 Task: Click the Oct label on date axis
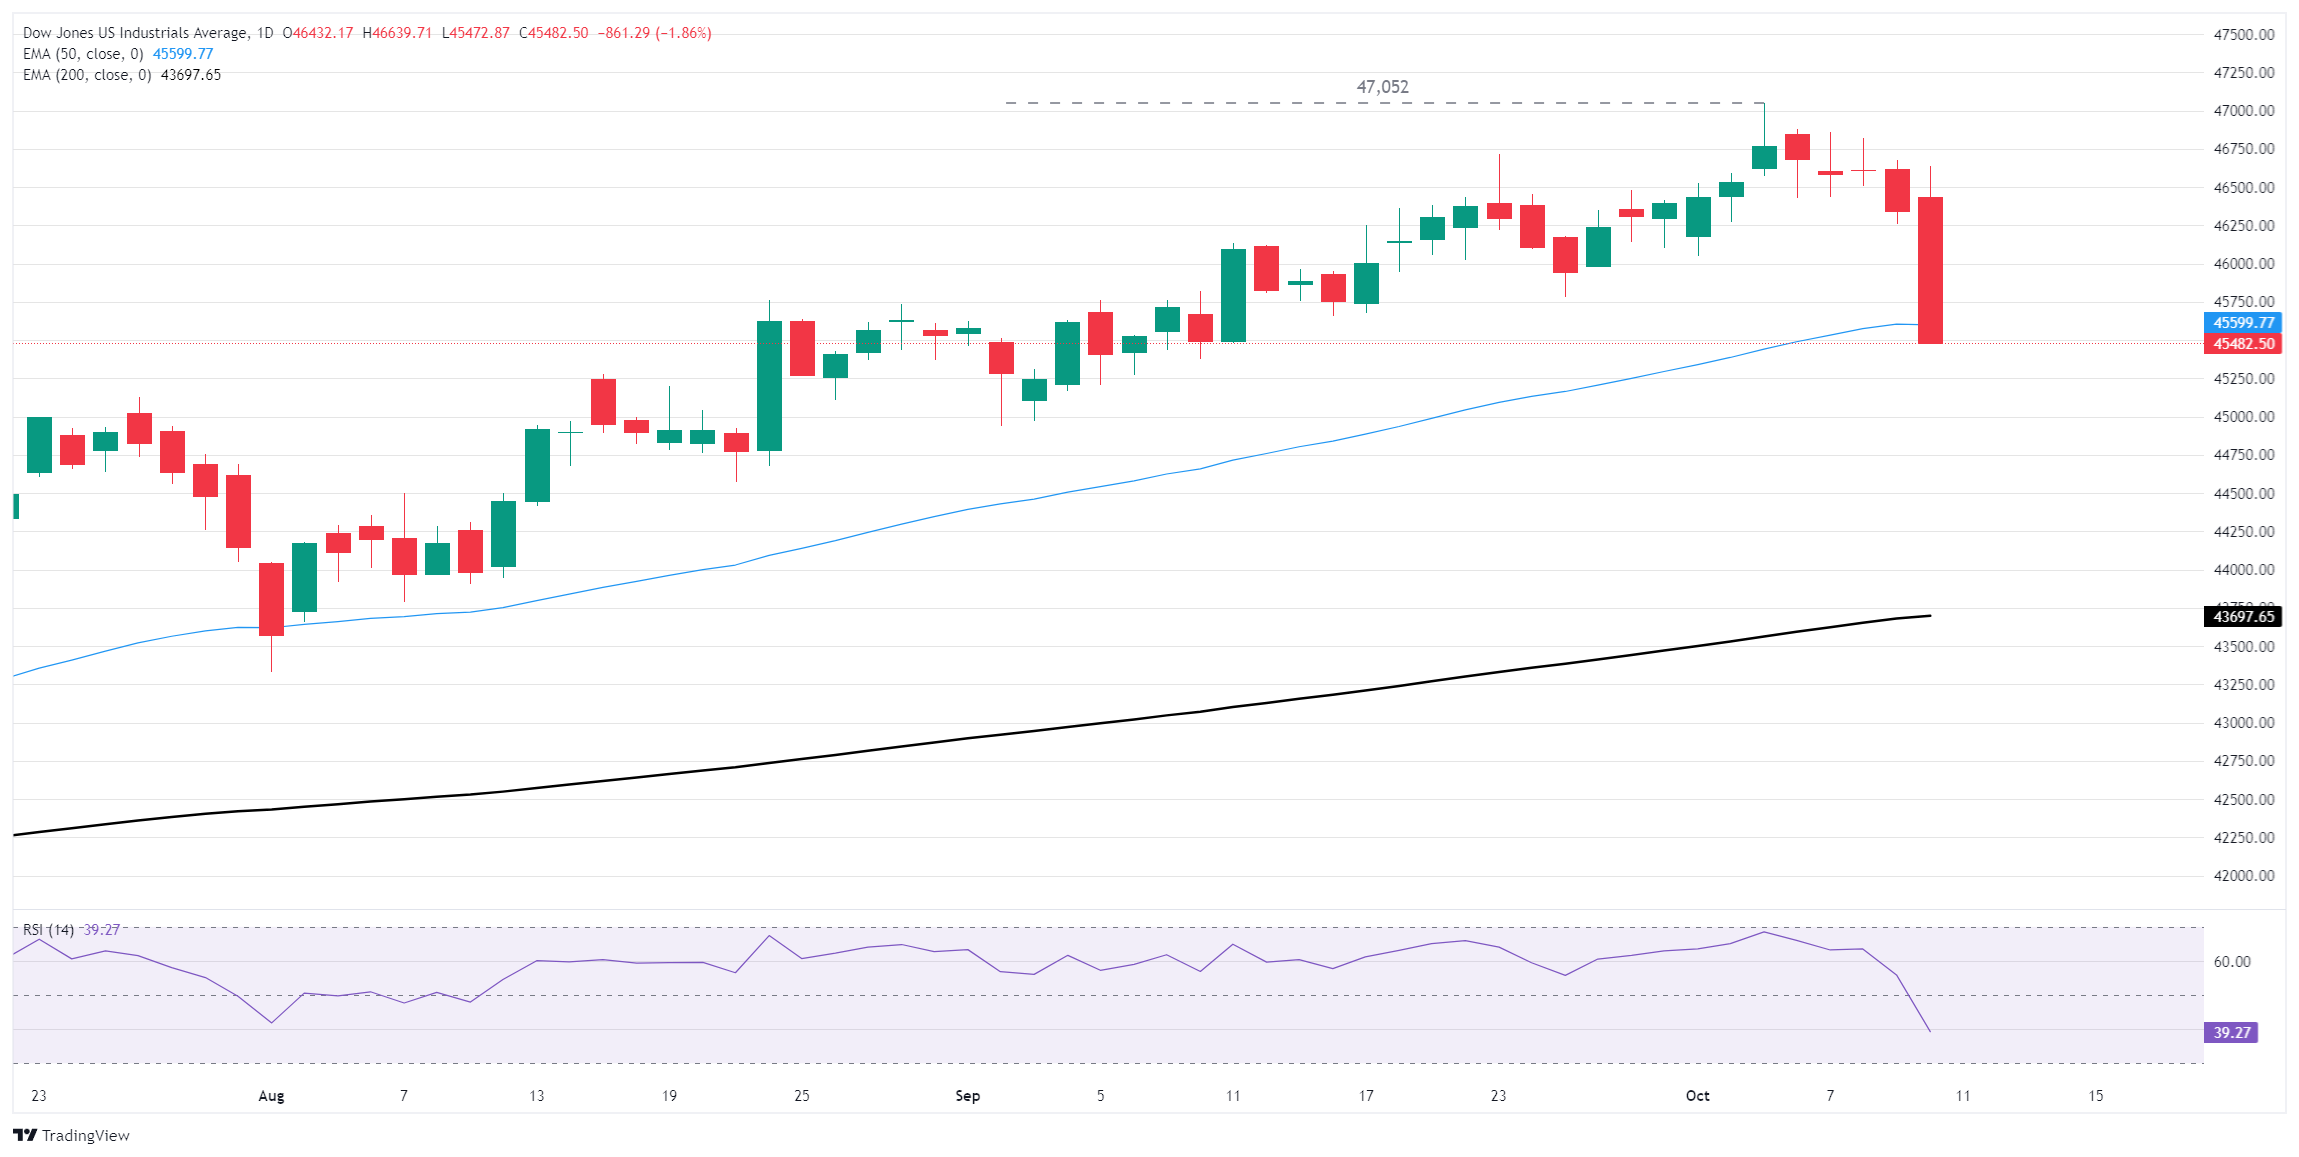point(1697,1096)
